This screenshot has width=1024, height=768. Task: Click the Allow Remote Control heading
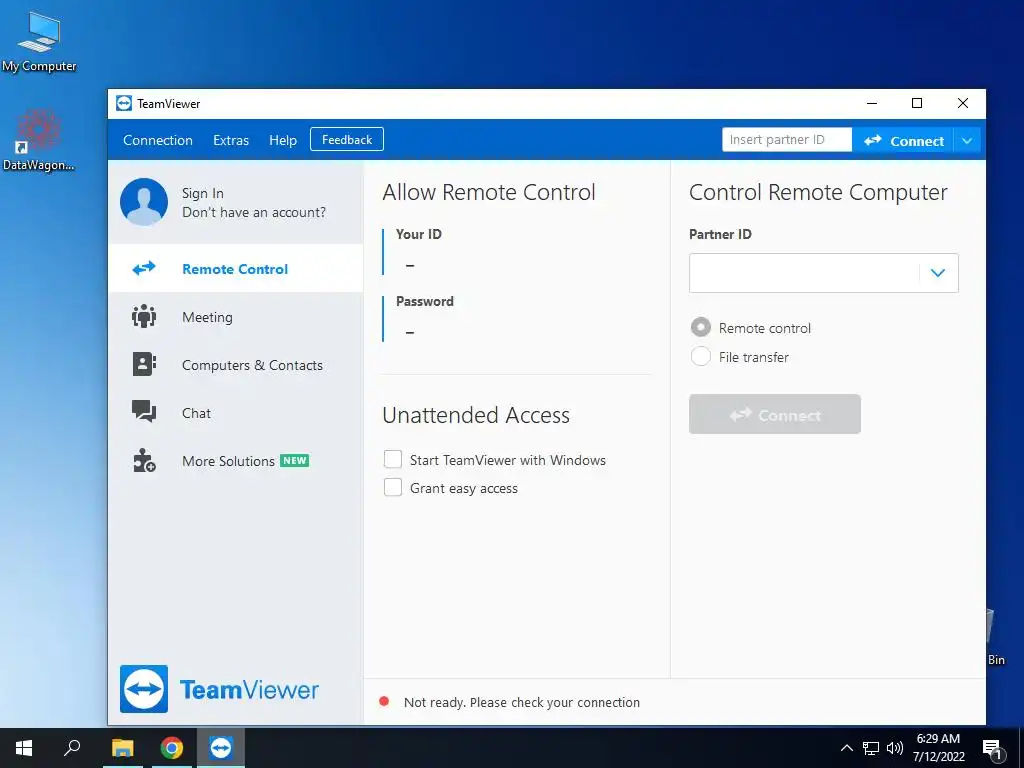coord(488,192)
